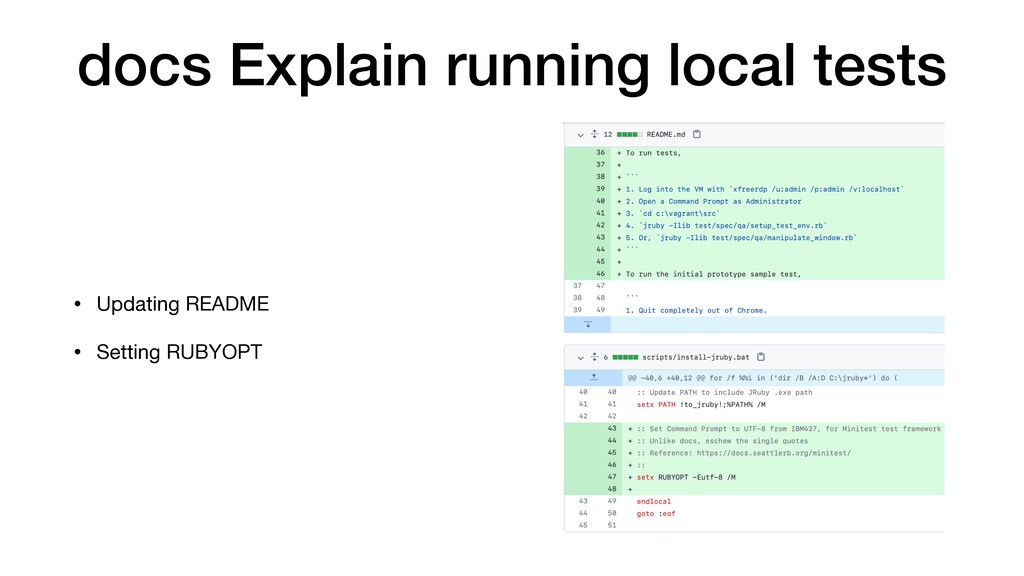
Task: Click line number 39 in README additions
Action: pos(600,189)
